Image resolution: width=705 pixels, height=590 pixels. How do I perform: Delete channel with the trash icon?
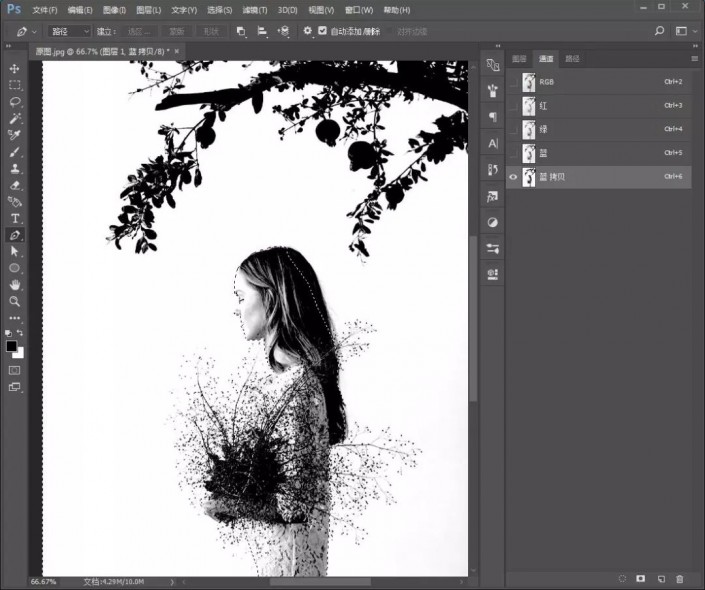(680, 578)
